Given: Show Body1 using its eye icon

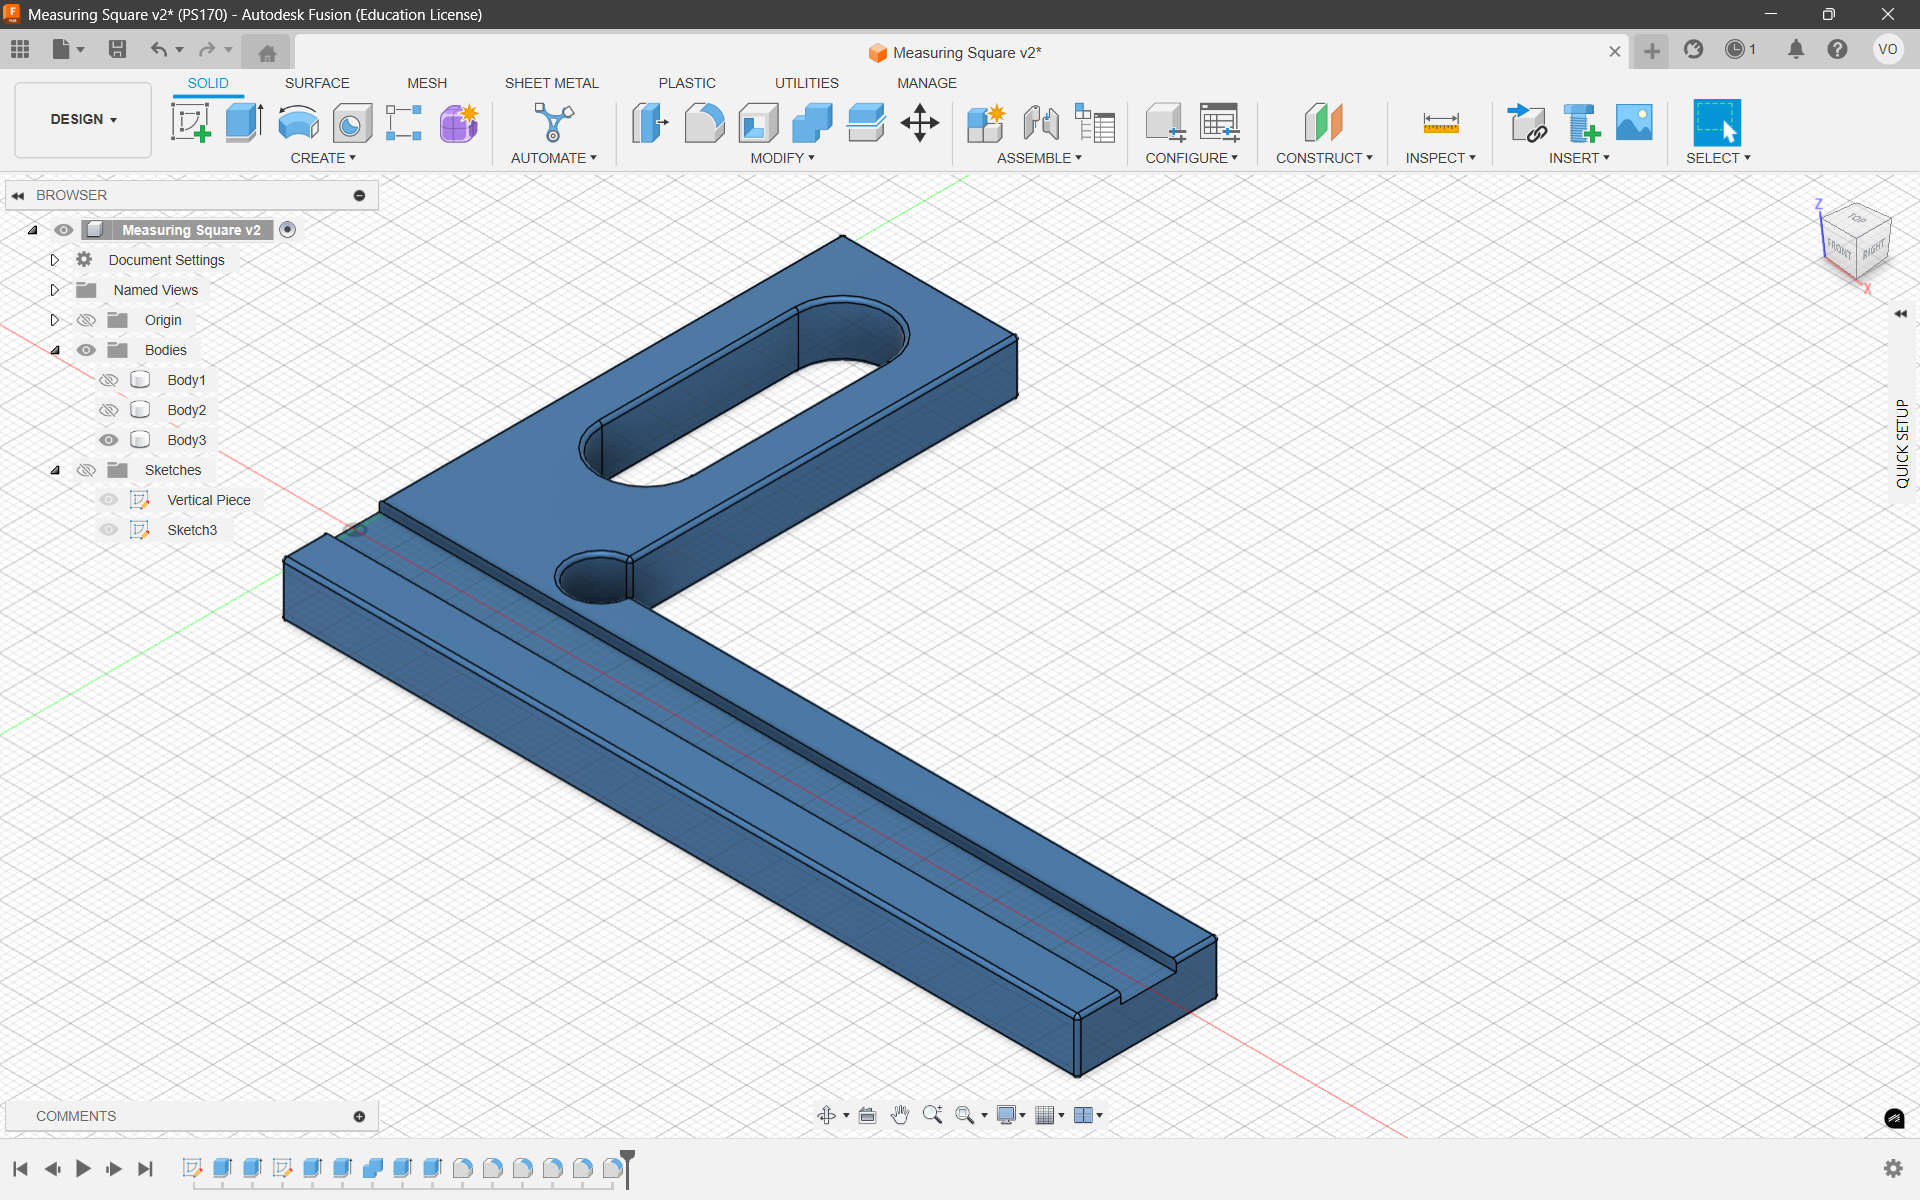Looking at the screenshot, I should coord(109,380).
